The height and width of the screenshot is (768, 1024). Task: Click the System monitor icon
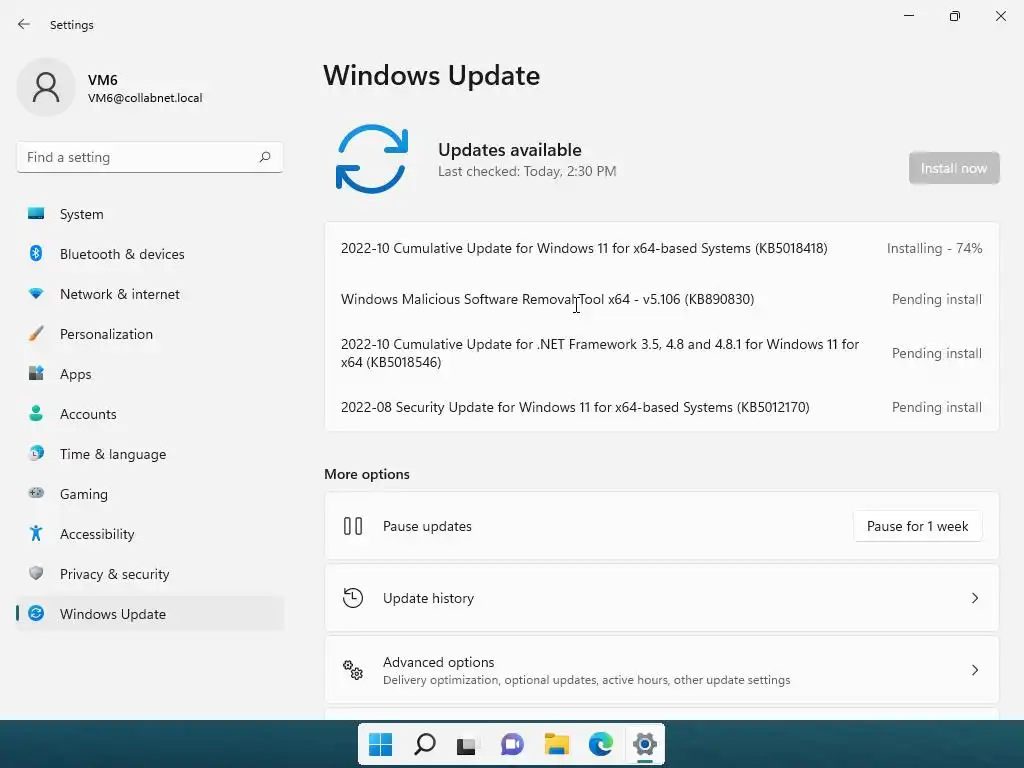(36, 214)
